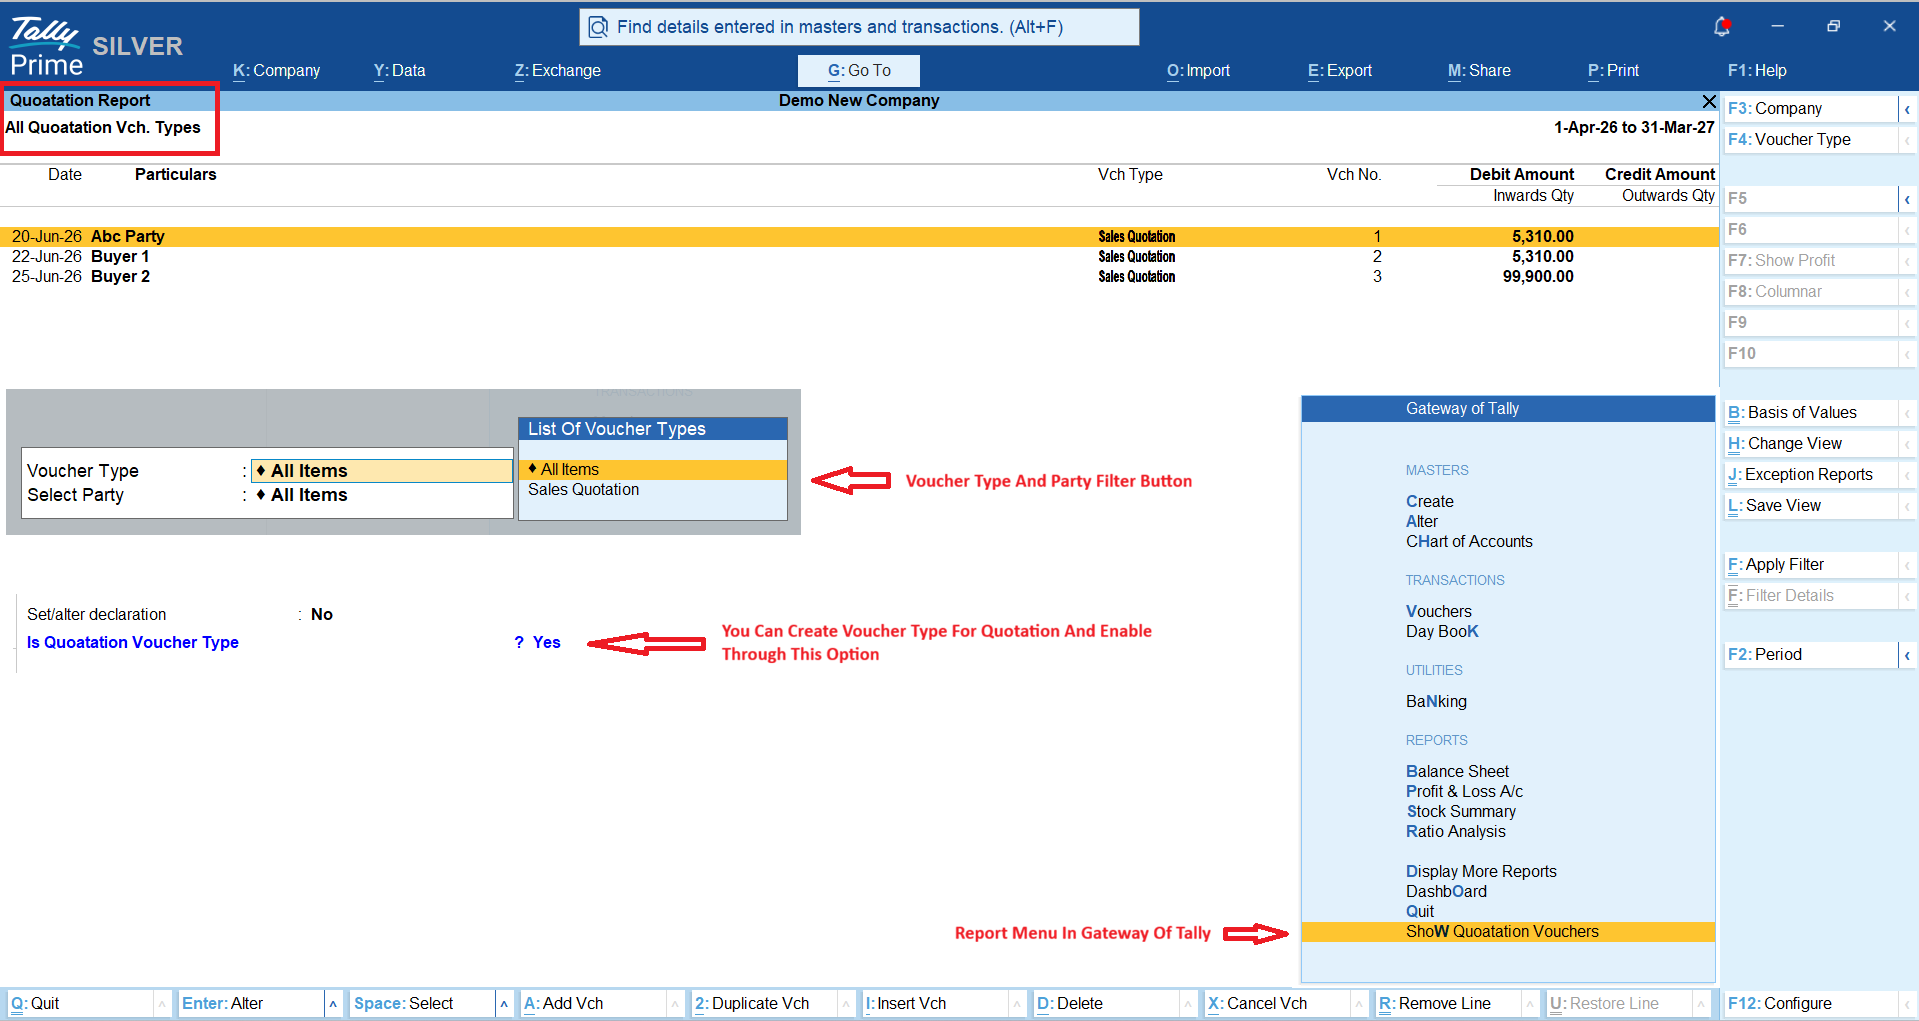Click F7: Show Profit button
Screen dimensions: 1919x1021
tap(1811, 261)
